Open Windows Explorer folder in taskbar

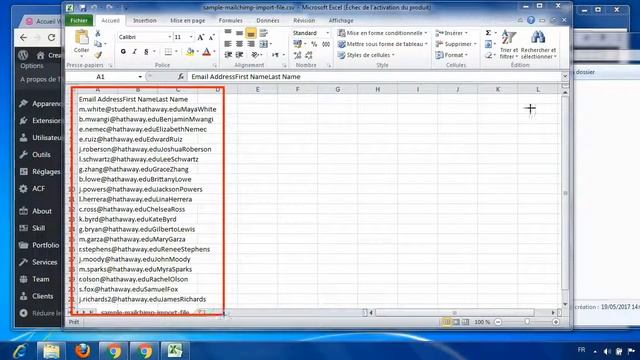tap(51, 351)
